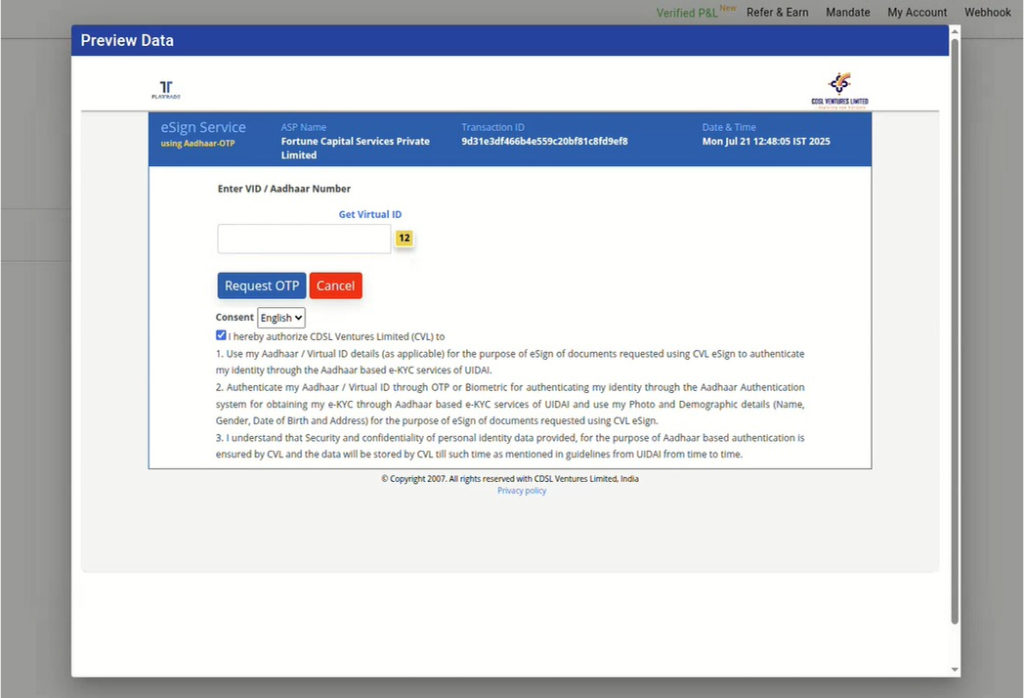This screenshot has height=698, width=1024.
Task: Click the scrollbar down arrow
Action: (x=955, y=669)
